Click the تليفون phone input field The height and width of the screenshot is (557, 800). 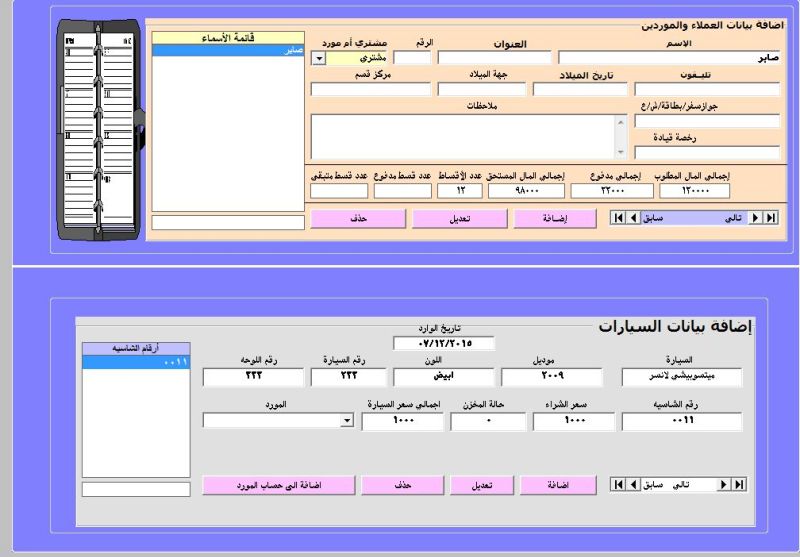coord(707,89)
